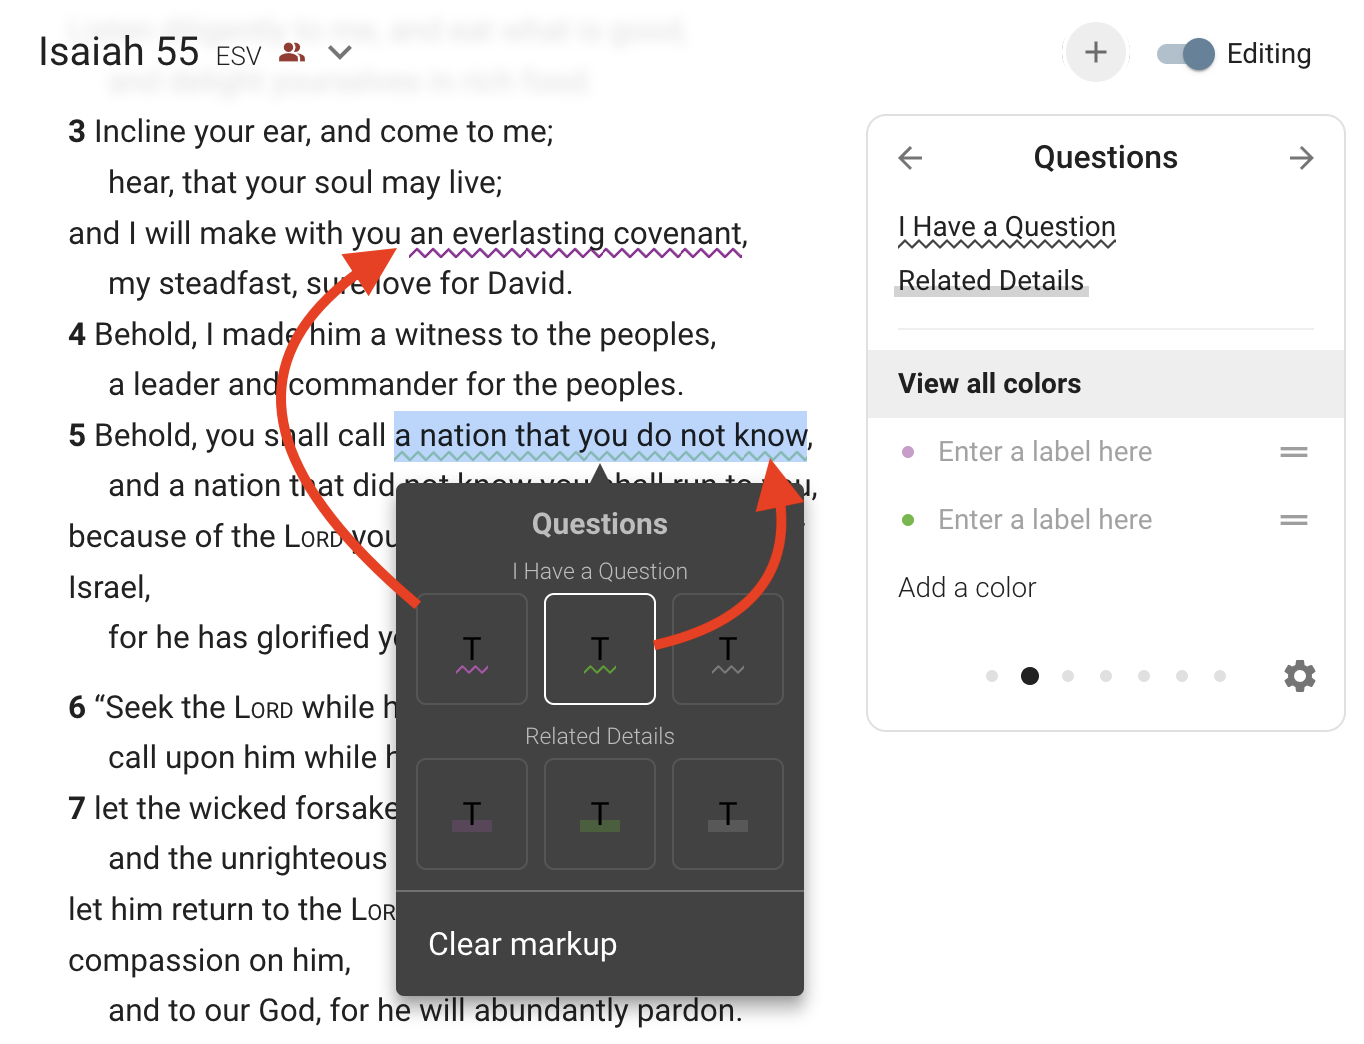1364x1044 pixels.
Task: Click verse number 7
Action: 77,809
